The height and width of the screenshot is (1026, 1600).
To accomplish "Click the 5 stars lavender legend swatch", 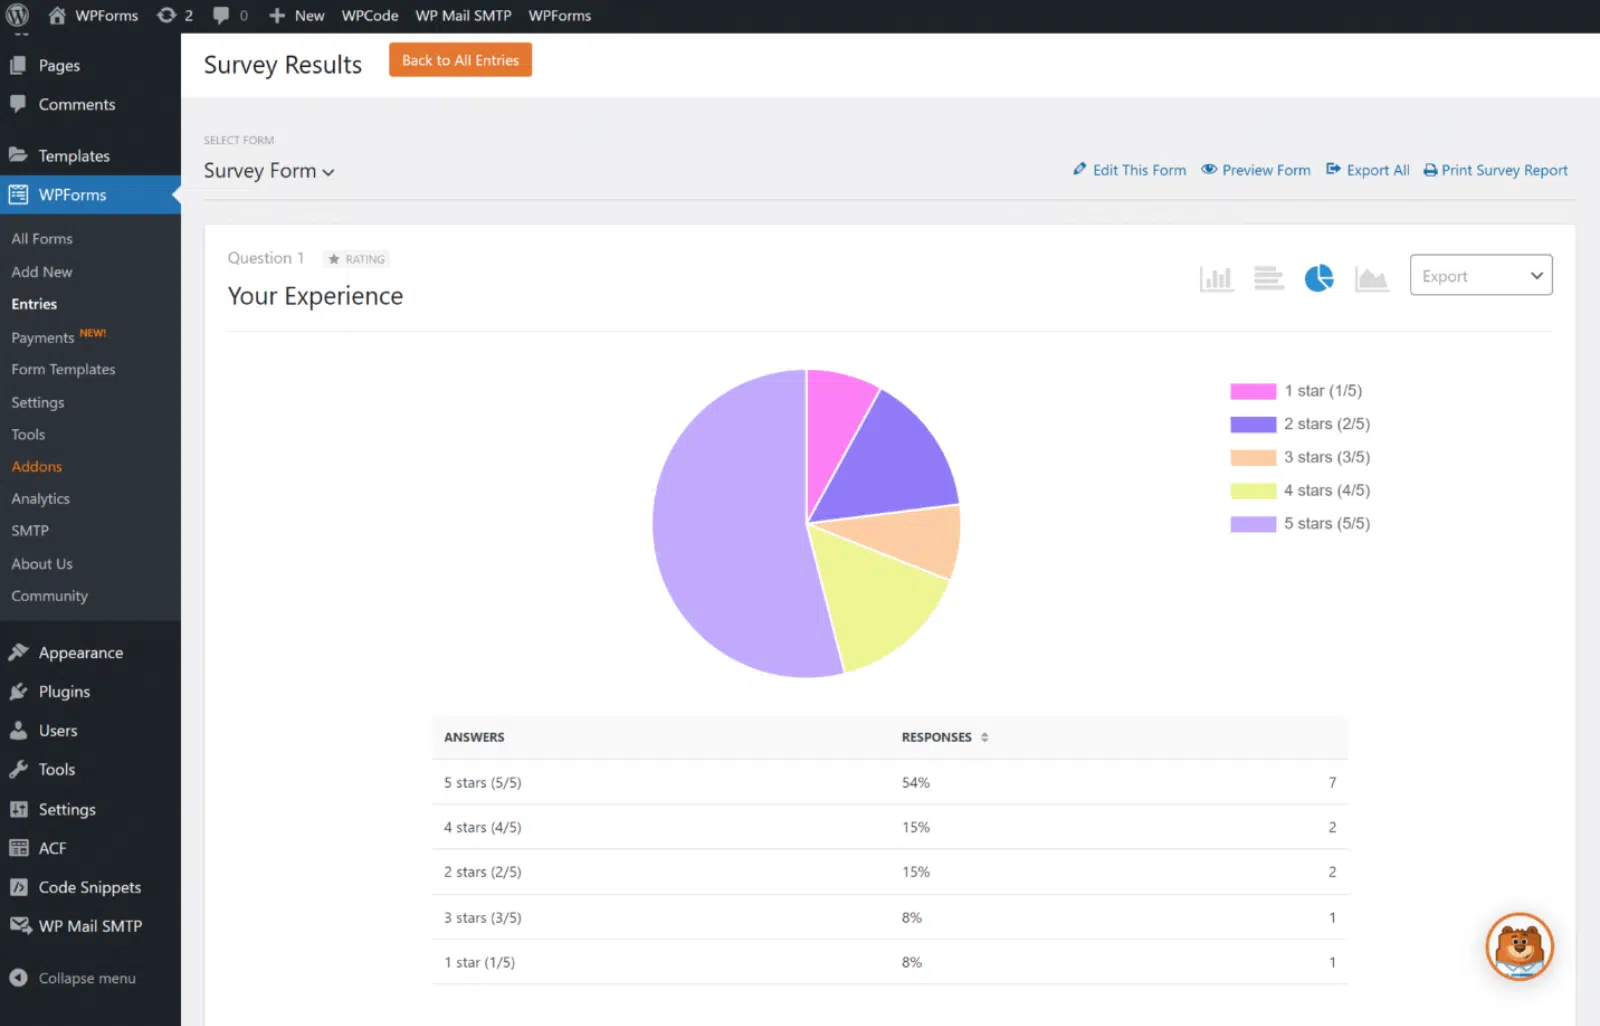I will [x=1253, y=523].
